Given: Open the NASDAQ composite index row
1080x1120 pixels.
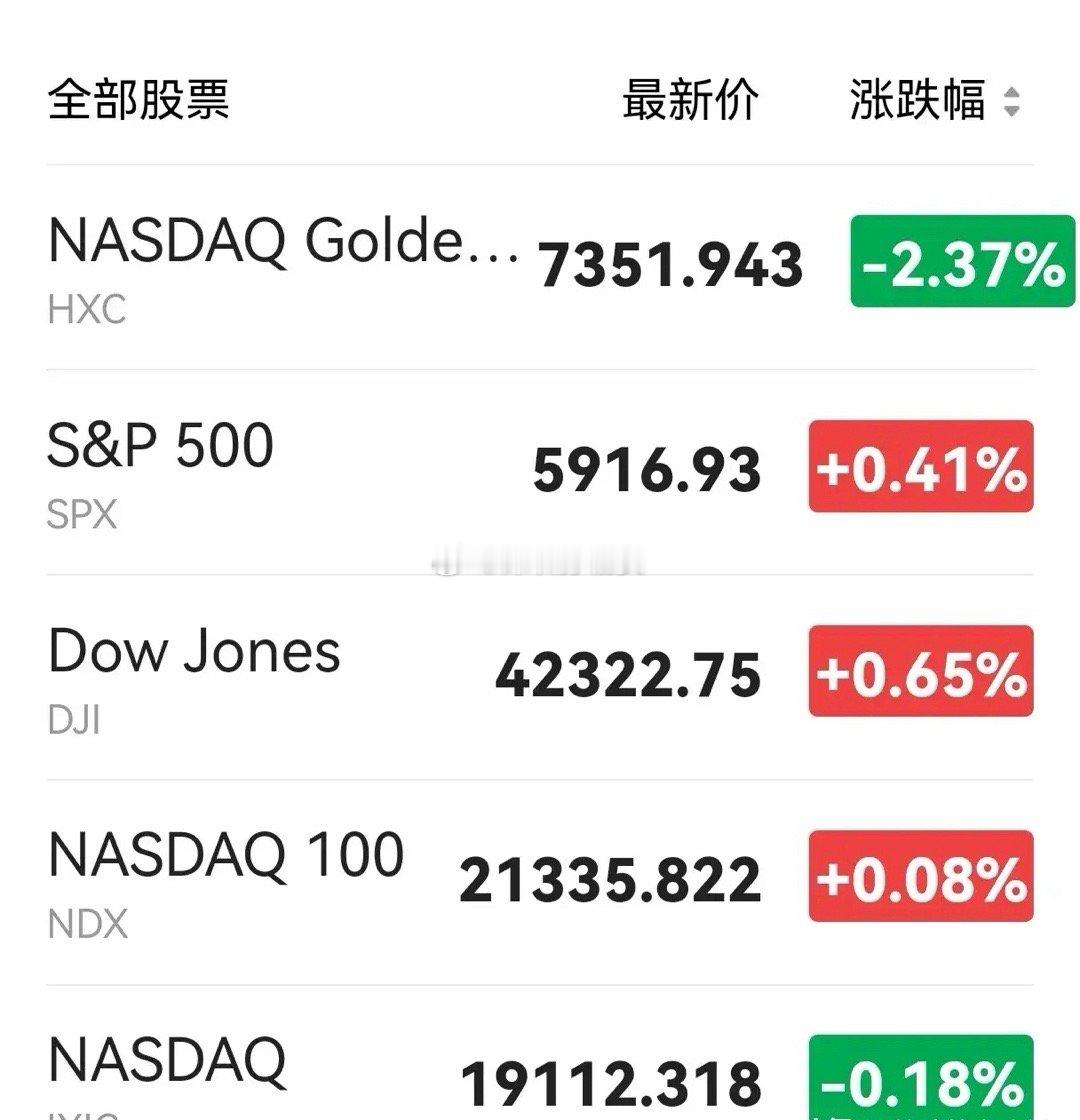Looking at the screenshot, I should coord(540,1053).
